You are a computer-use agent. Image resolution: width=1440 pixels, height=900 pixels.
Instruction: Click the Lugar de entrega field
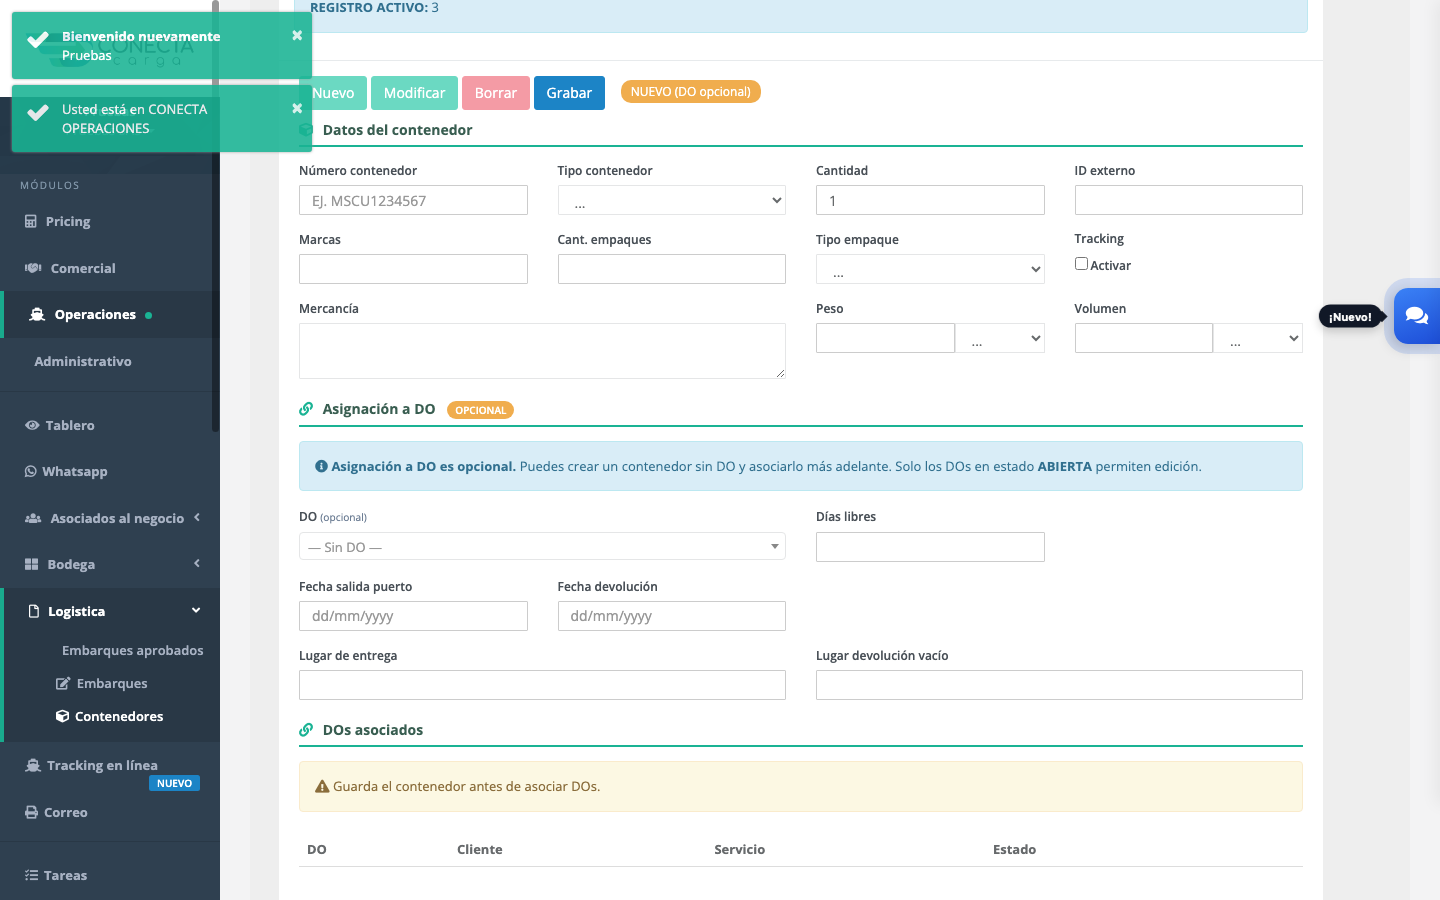[542, 685]
